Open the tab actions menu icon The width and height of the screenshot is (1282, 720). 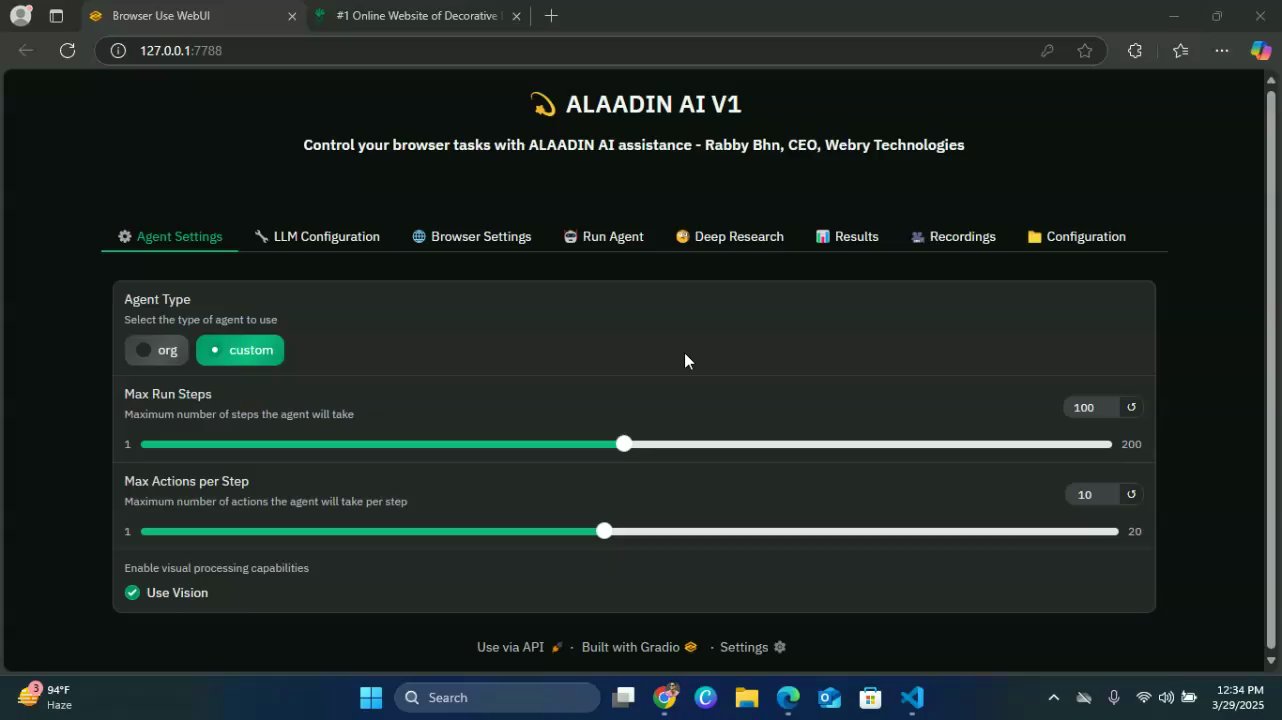[x=56, y=16]
